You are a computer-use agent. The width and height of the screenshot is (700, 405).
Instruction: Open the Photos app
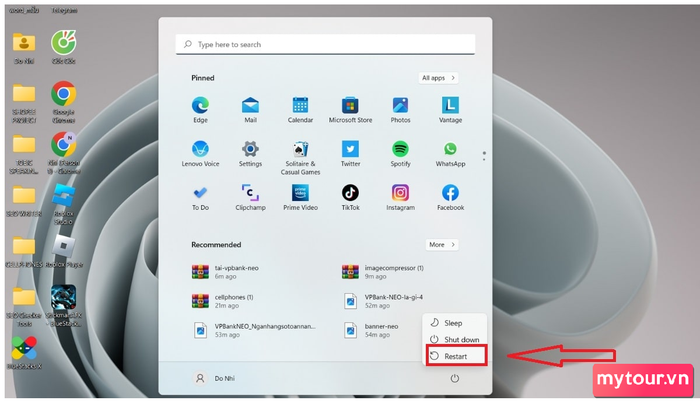coord(400,109)
